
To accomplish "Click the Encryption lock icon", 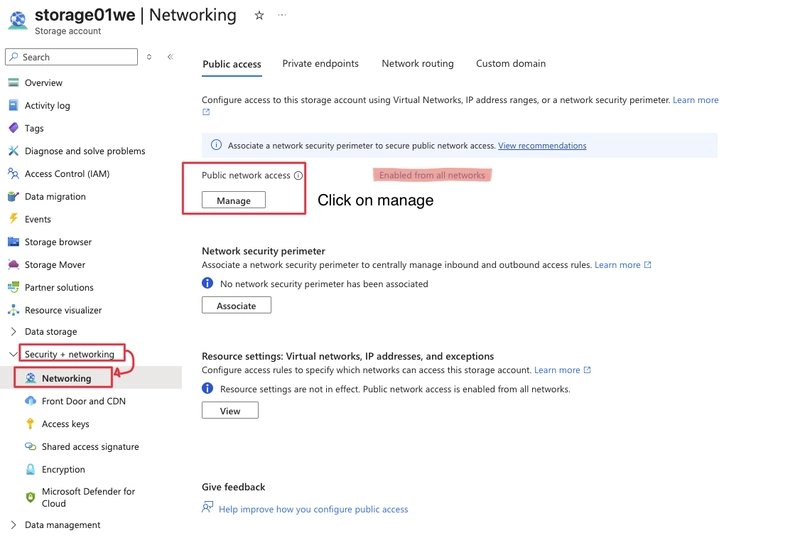I will pyautogui.click(x=31, y=469).
